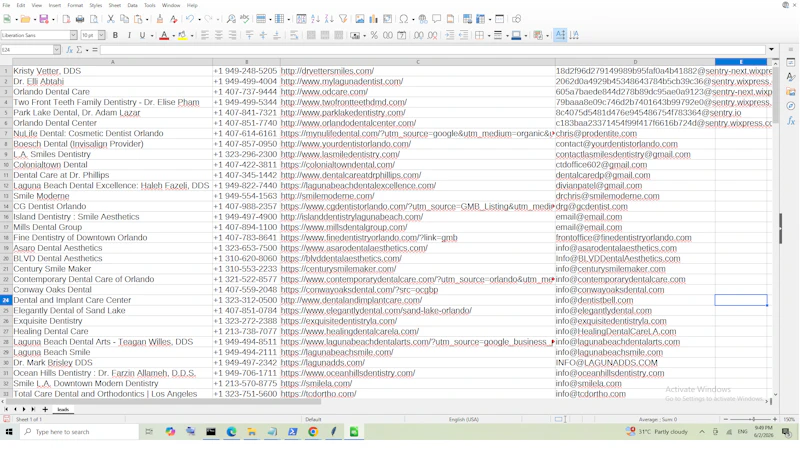The width and height of the screenshot is (800, 450).
Task: Toggle bold formatting
Action: click(x=115, y=35)
